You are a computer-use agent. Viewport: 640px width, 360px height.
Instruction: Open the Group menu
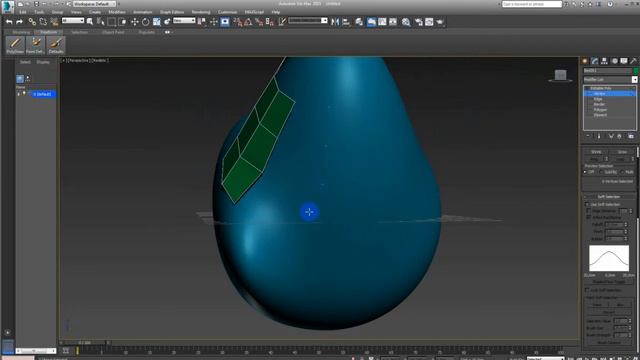tap(58, 12)
